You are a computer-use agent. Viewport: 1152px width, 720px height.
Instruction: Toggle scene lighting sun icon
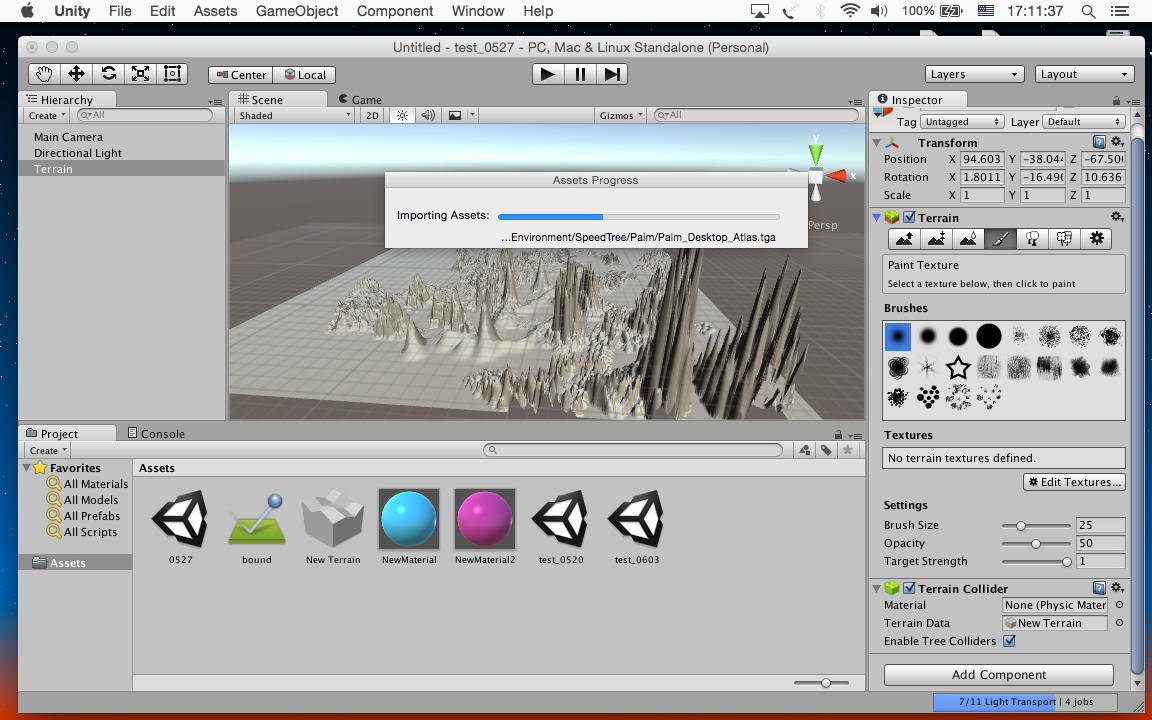tap(402, 116)
